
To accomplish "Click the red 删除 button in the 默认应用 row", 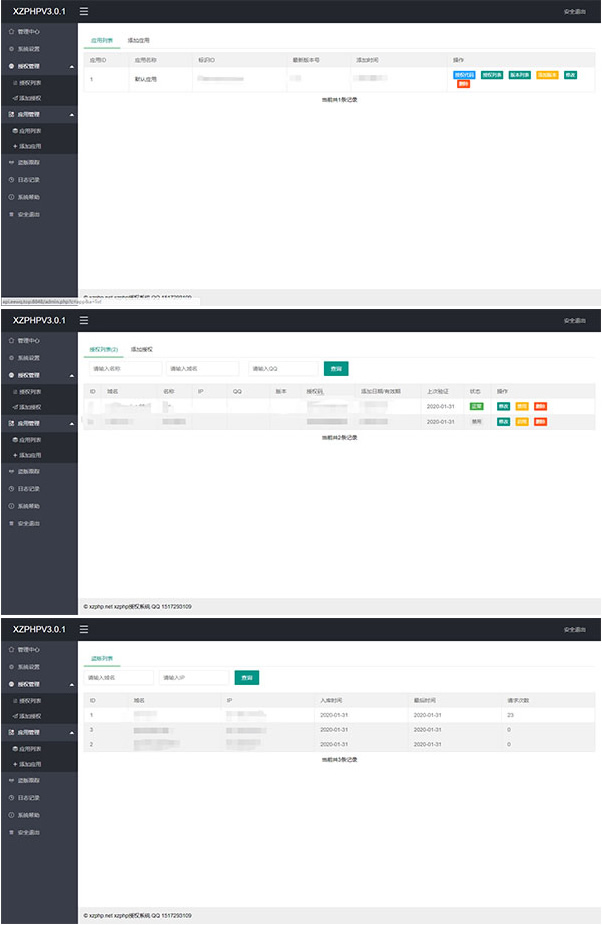I will (463, 84).
